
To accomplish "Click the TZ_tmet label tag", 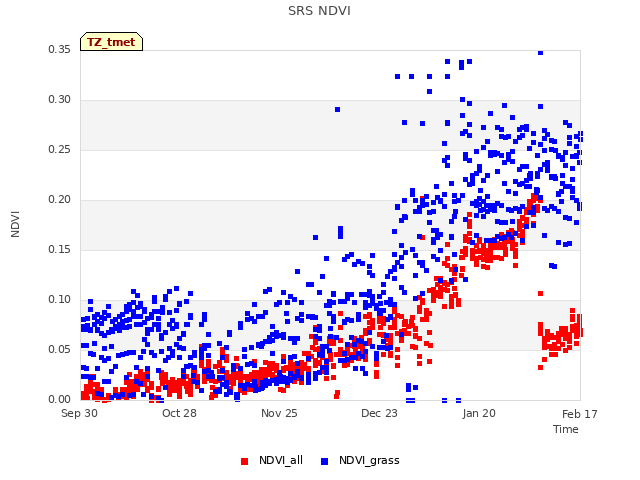I will click(111, 42).
